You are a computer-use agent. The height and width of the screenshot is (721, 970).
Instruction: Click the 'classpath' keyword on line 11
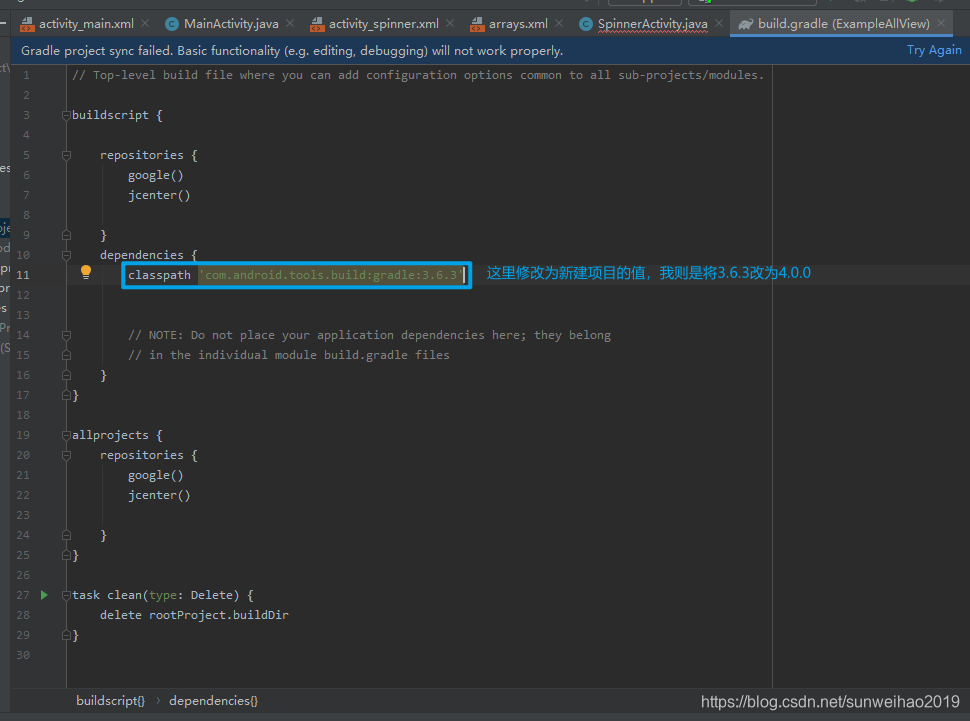pyautogui.click(x=159, y=275)
